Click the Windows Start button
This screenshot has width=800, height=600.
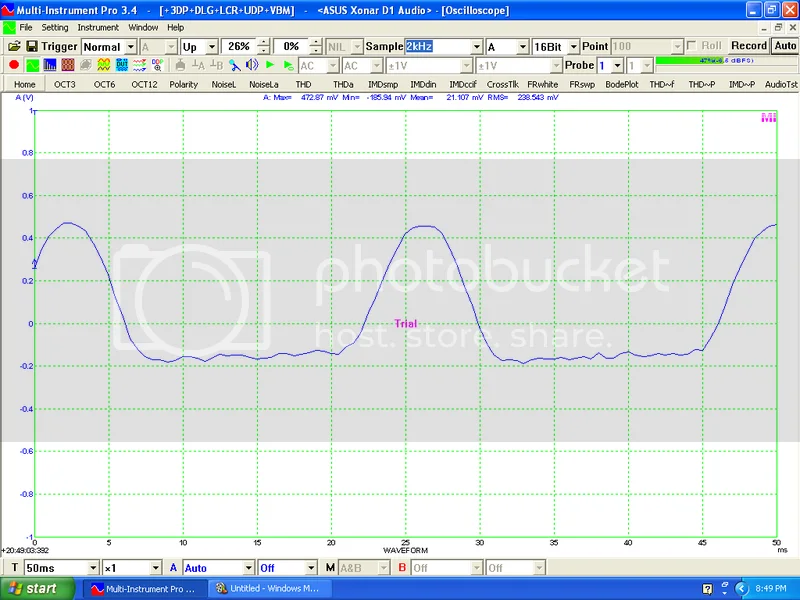tap(36, 589)
